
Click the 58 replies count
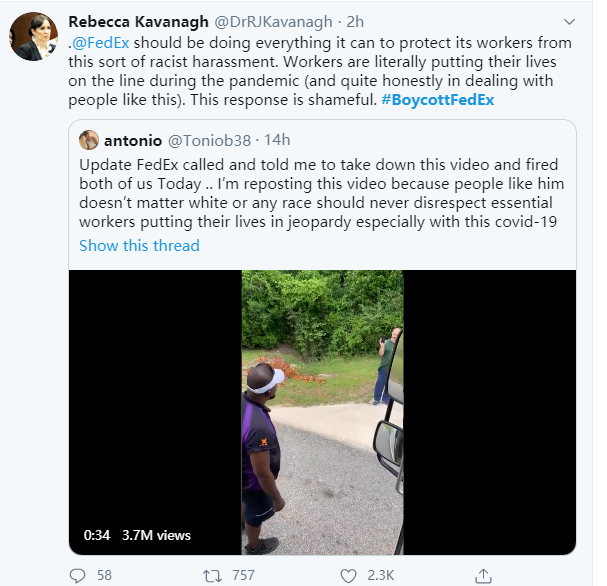[x=105, y=575]
